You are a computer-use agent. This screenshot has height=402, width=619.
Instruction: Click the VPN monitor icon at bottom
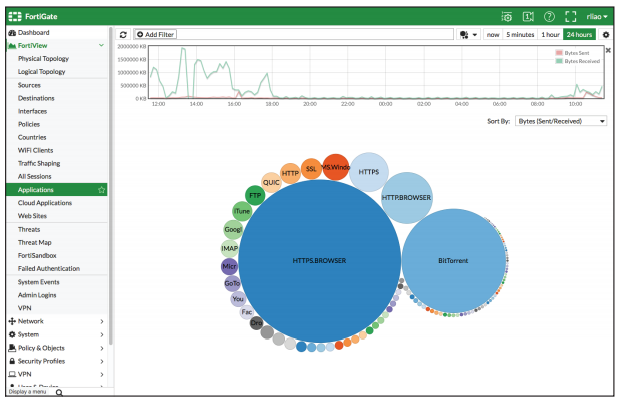pyautogui.click(x=12, y=374)
